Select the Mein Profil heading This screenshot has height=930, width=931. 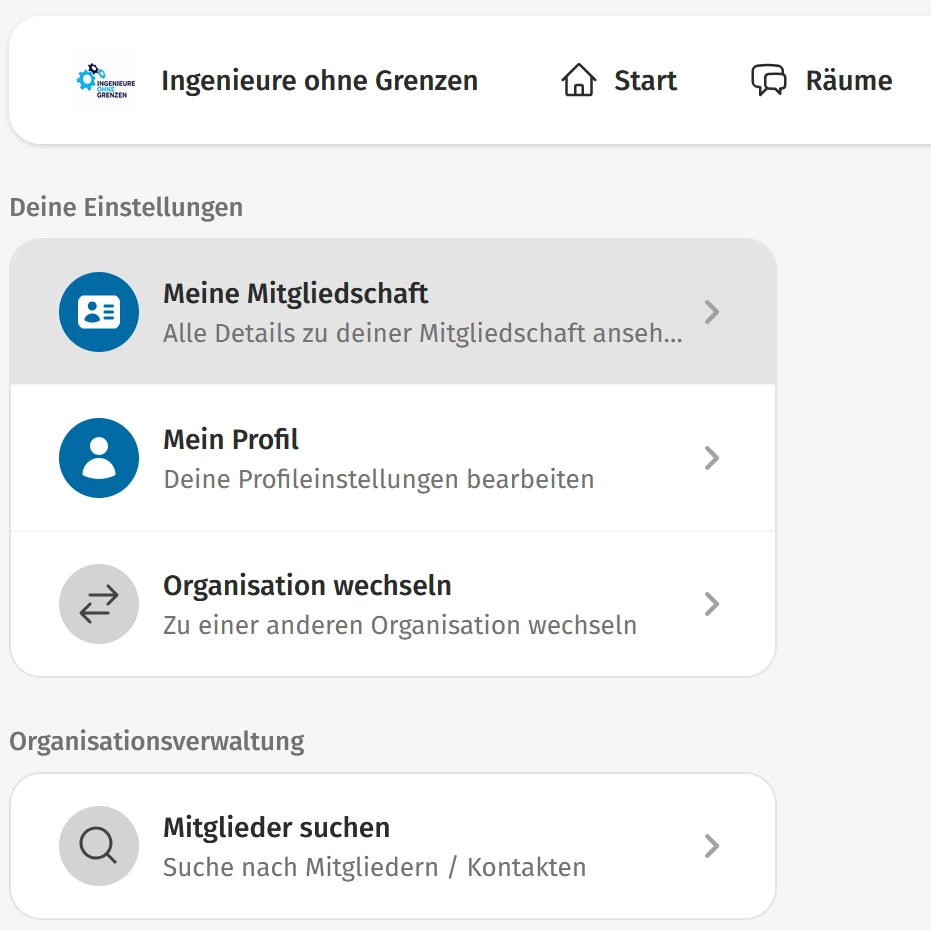pyautogui.click(x=231, y=440)
